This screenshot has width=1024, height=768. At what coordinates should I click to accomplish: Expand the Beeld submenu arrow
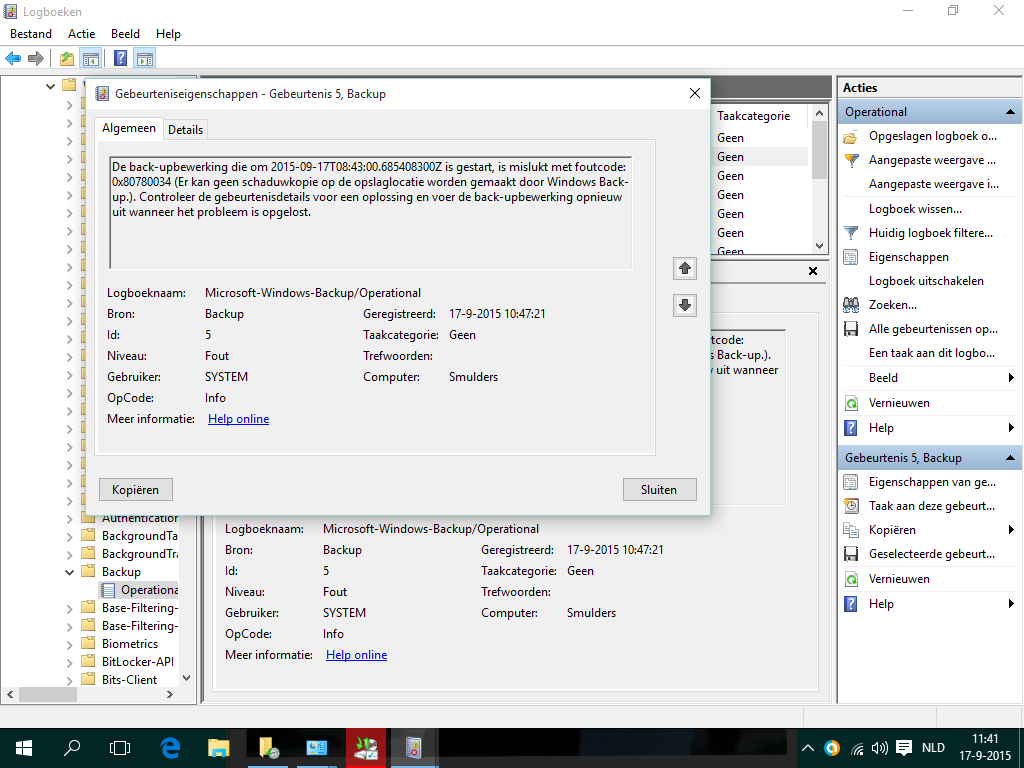point(1011,378)
